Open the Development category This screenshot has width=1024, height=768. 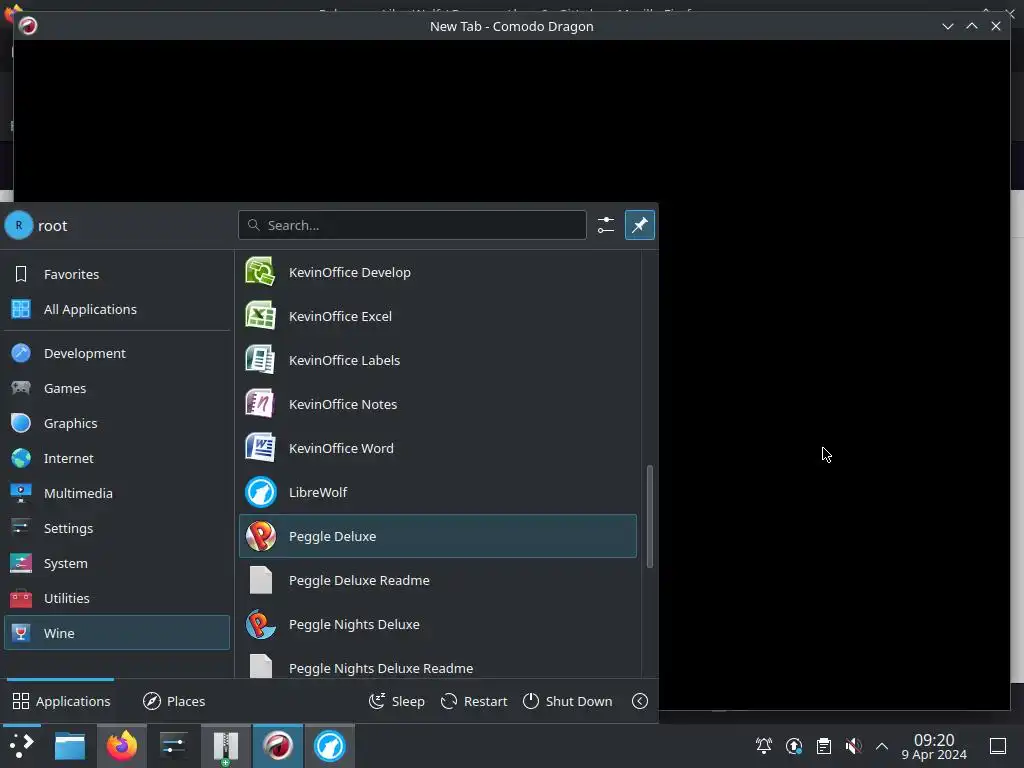pos(117,353)
